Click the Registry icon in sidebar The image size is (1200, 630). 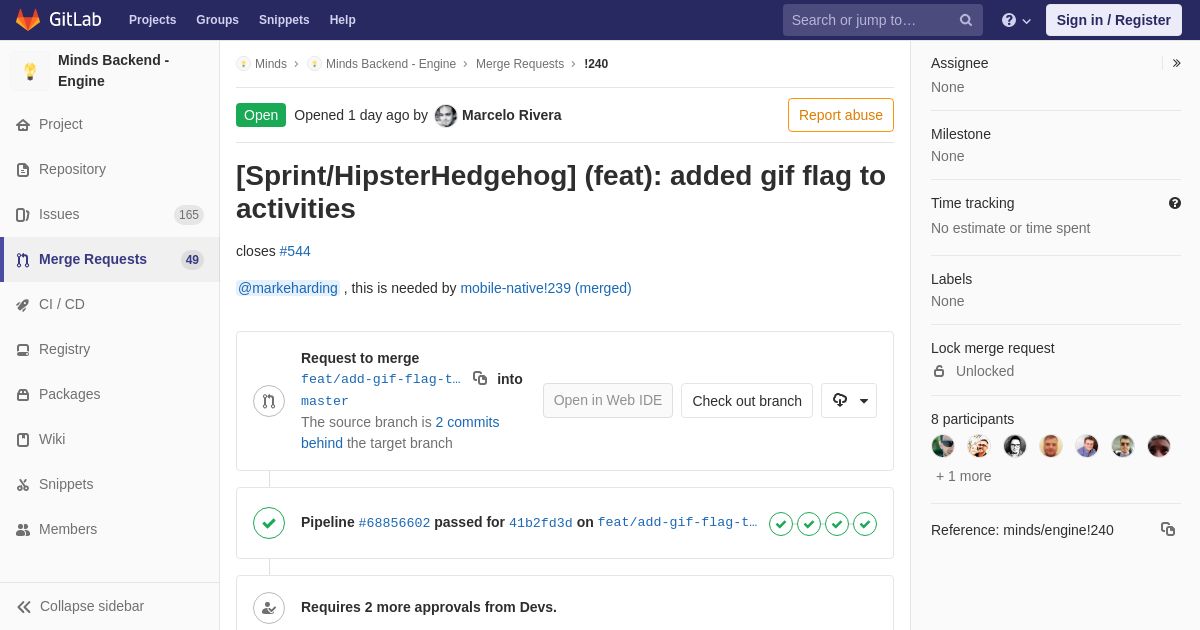[x=23, y=350]
